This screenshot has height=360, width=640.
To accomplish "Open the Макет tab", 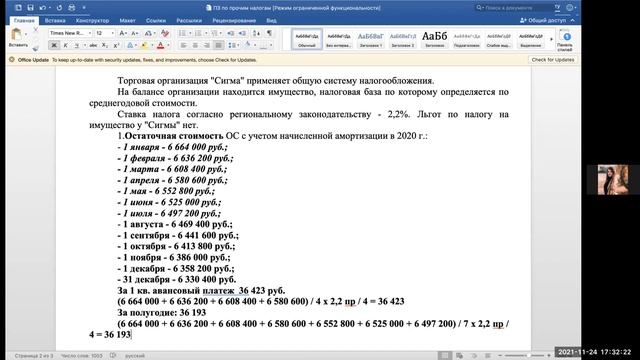I will click(x=127, y=20).
